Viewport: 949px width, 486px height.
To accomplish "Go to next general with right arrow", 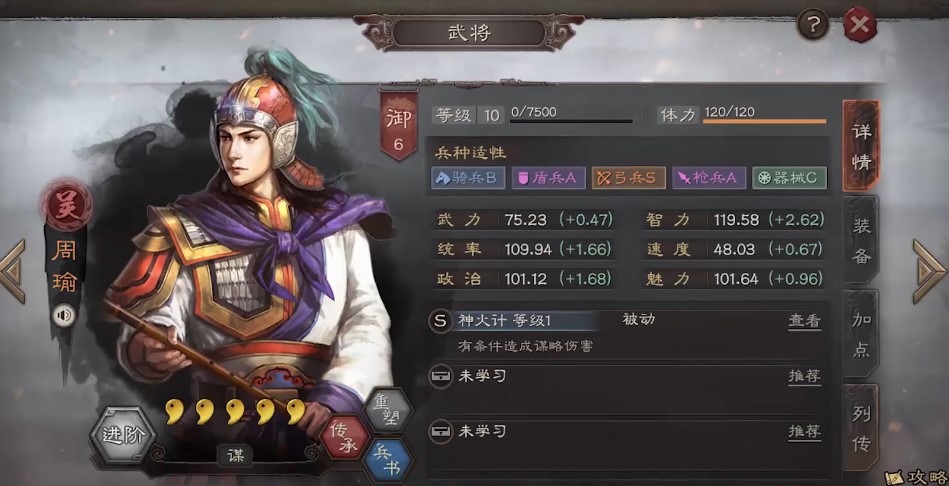I will (x=930, y=271).
